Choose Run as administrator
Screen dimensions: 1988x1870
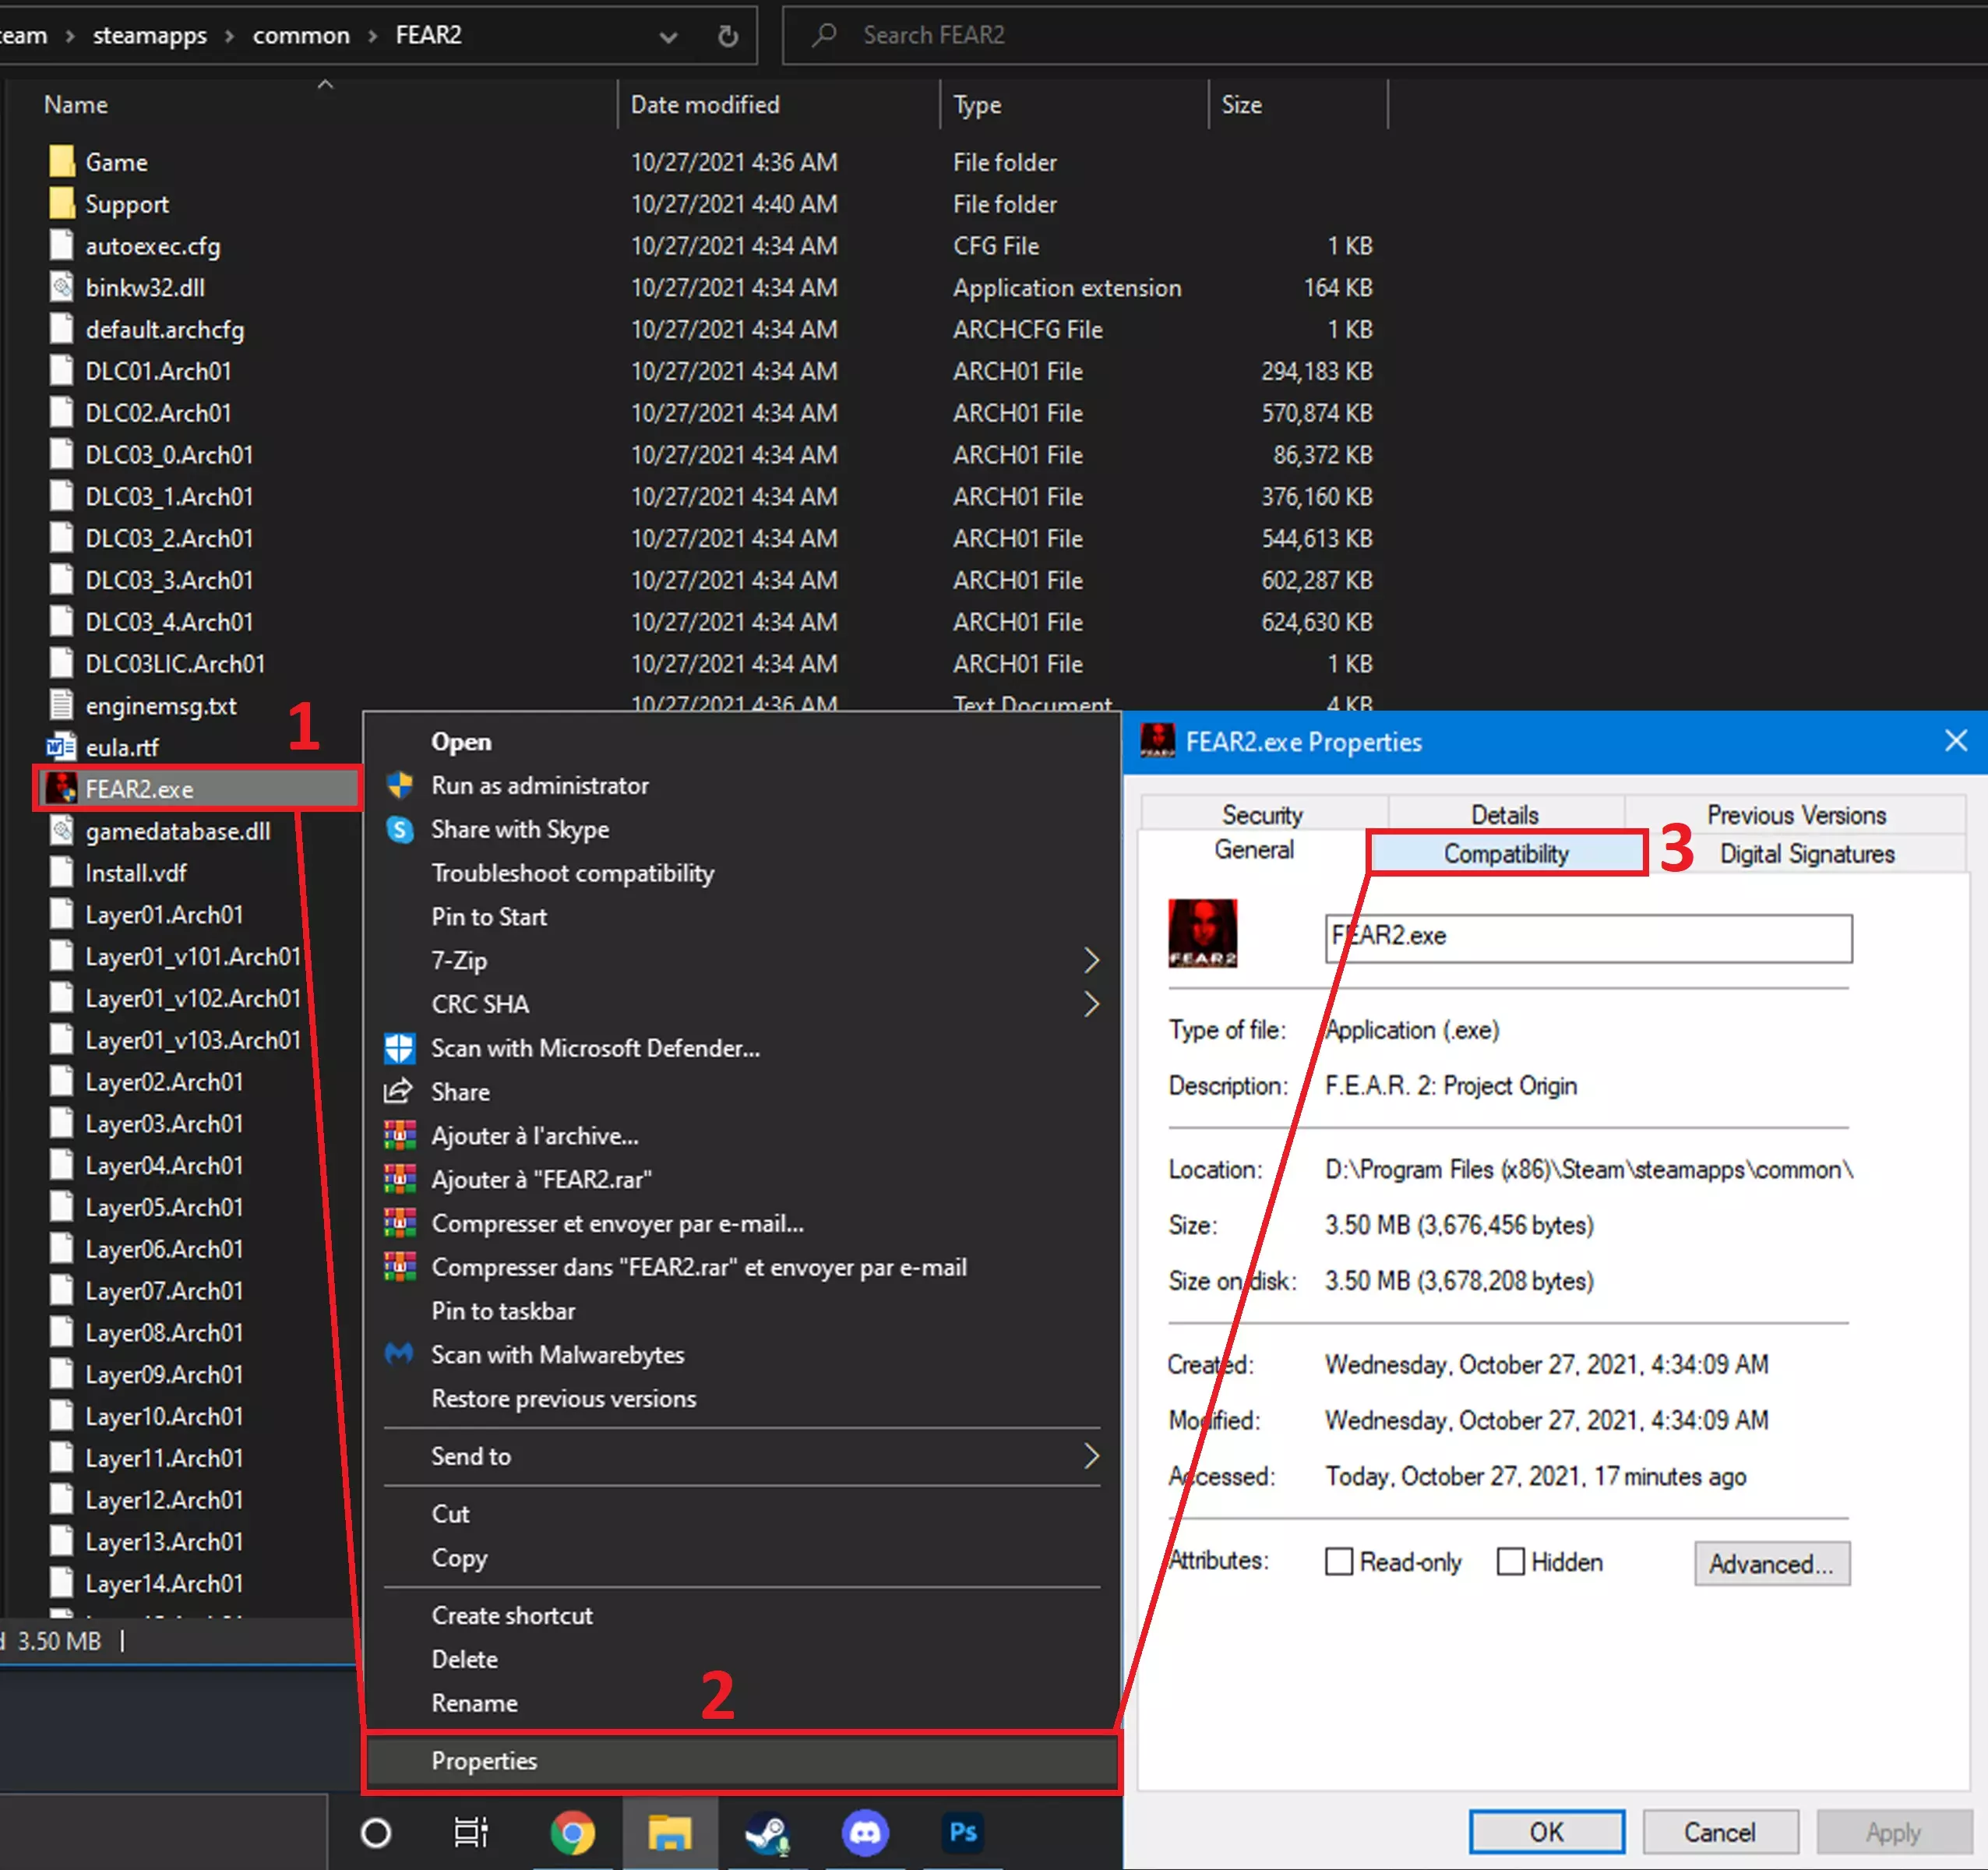540,786
